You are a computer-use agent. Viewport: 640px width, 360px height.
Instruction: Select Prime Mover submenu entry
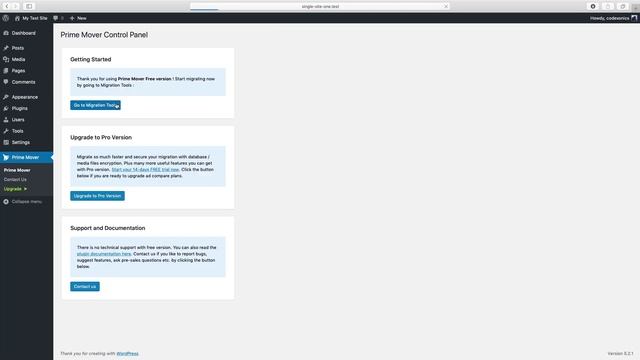(x=17, y=170)
